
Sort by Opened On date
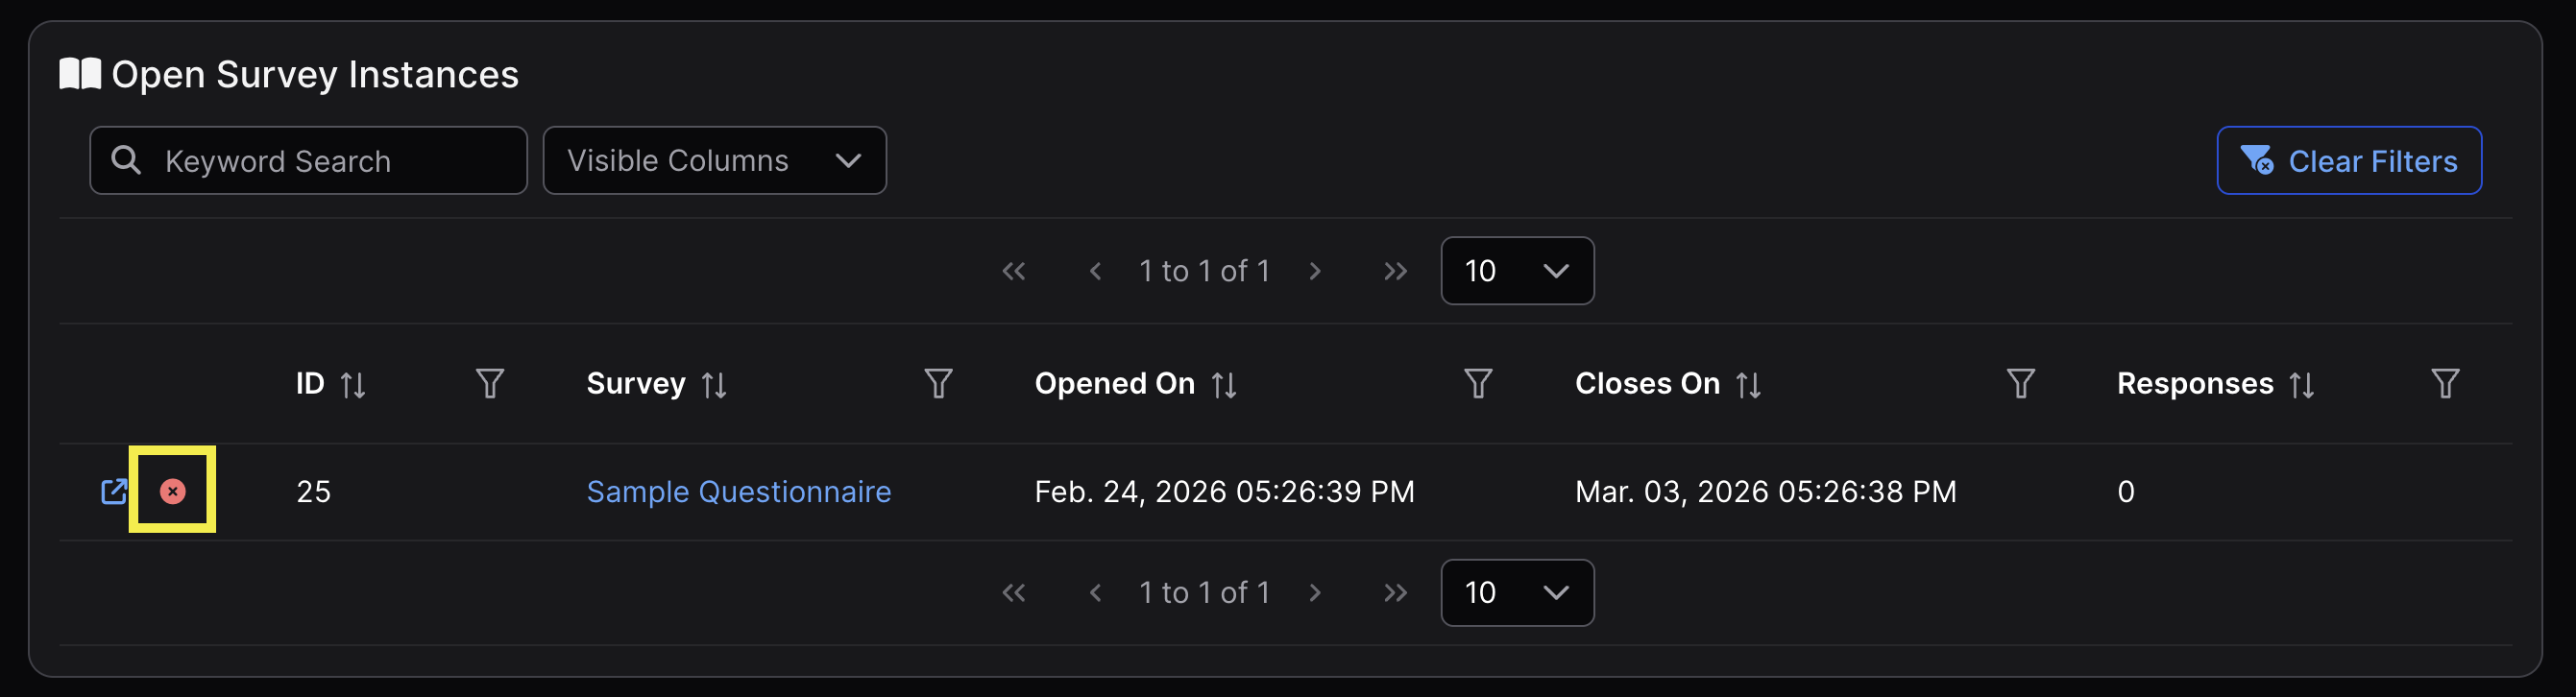(x=1223, y=385)
